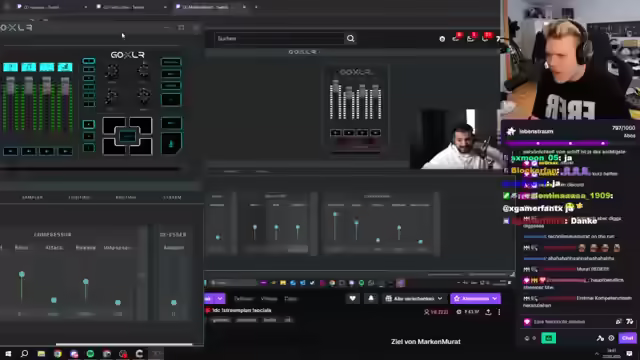Select effects preset 2 in GoXLR
This screenshot has height=360, width=640.
[89, 70]
